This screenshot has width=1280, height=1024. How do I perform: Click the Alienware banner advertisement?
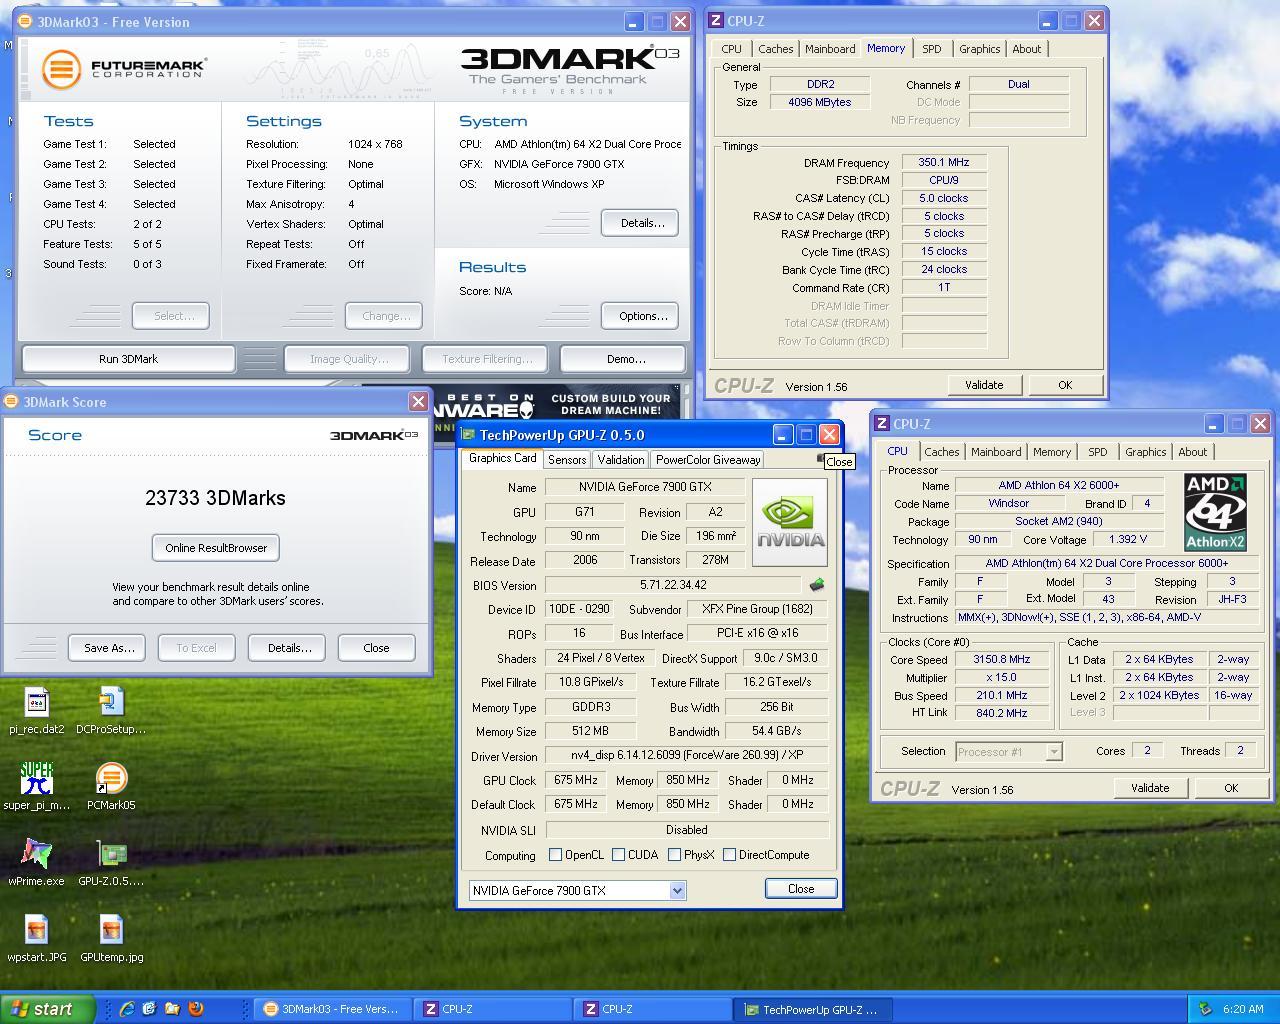tap(556, 404)
